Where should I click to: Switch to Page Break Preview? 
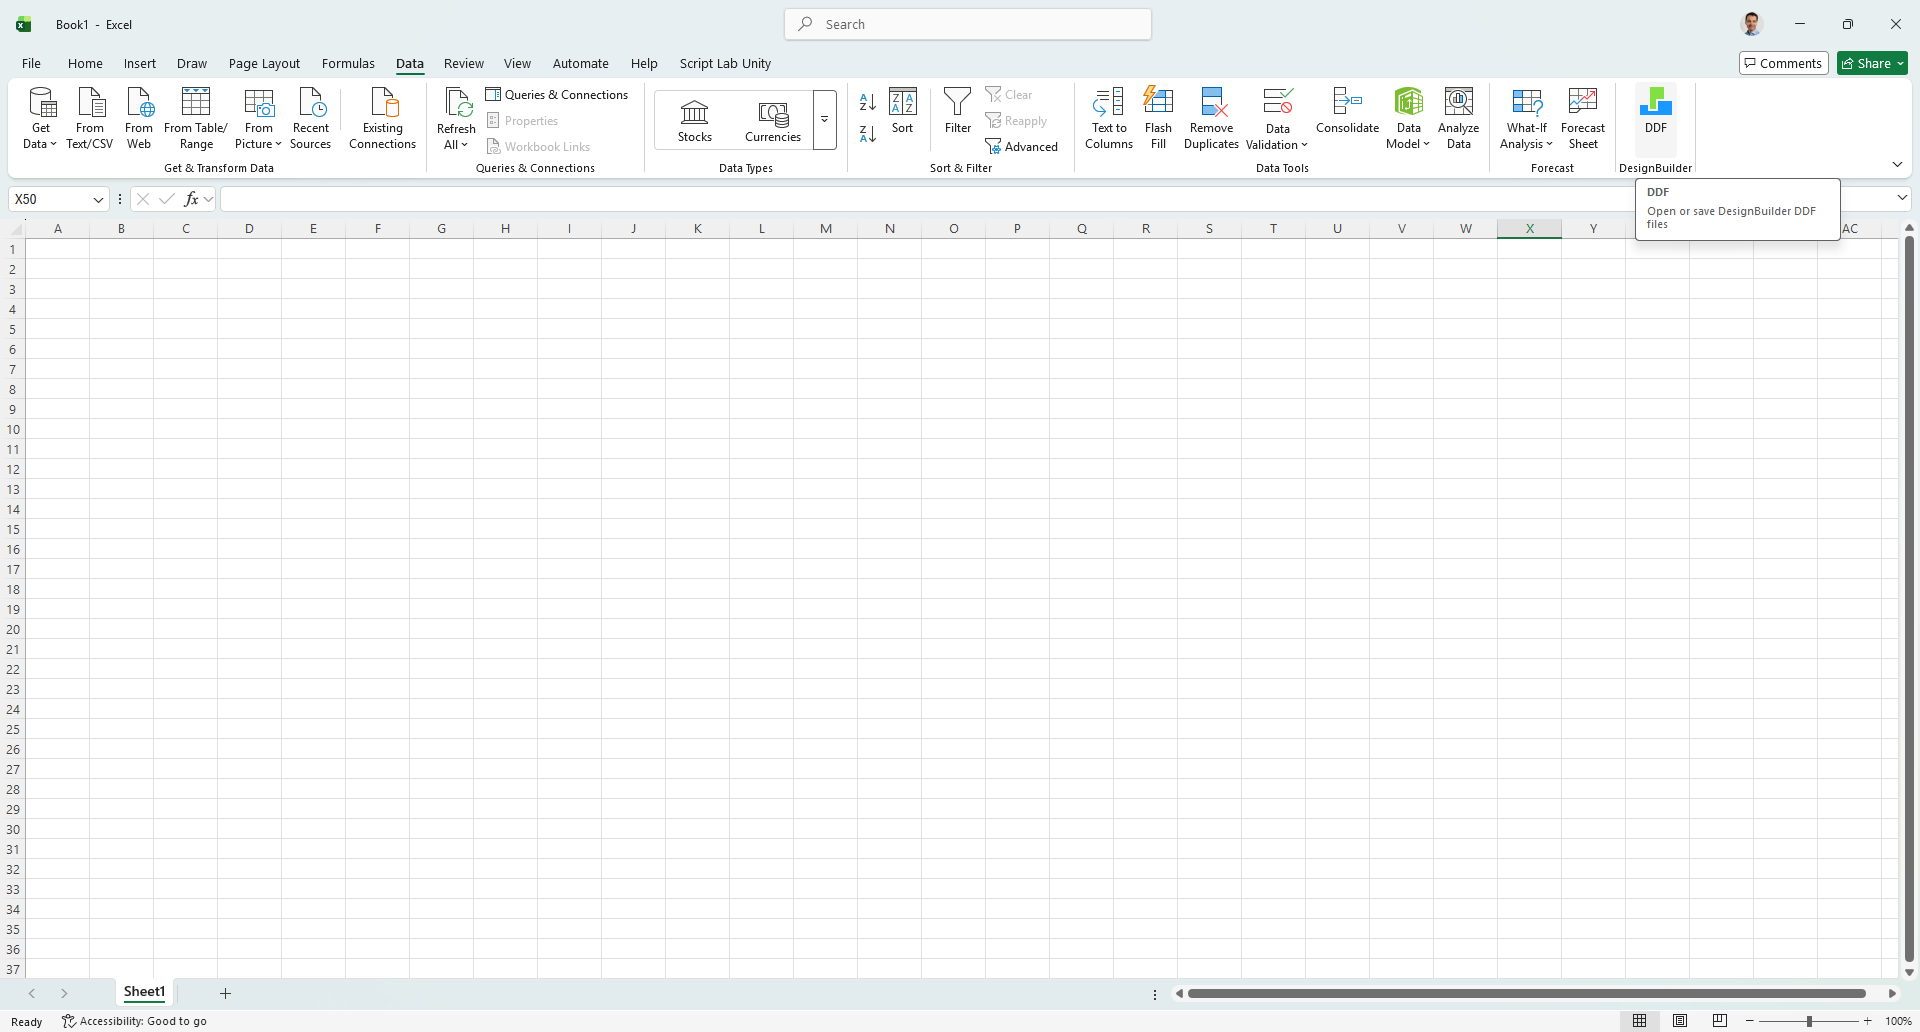pos(1720,1021)
